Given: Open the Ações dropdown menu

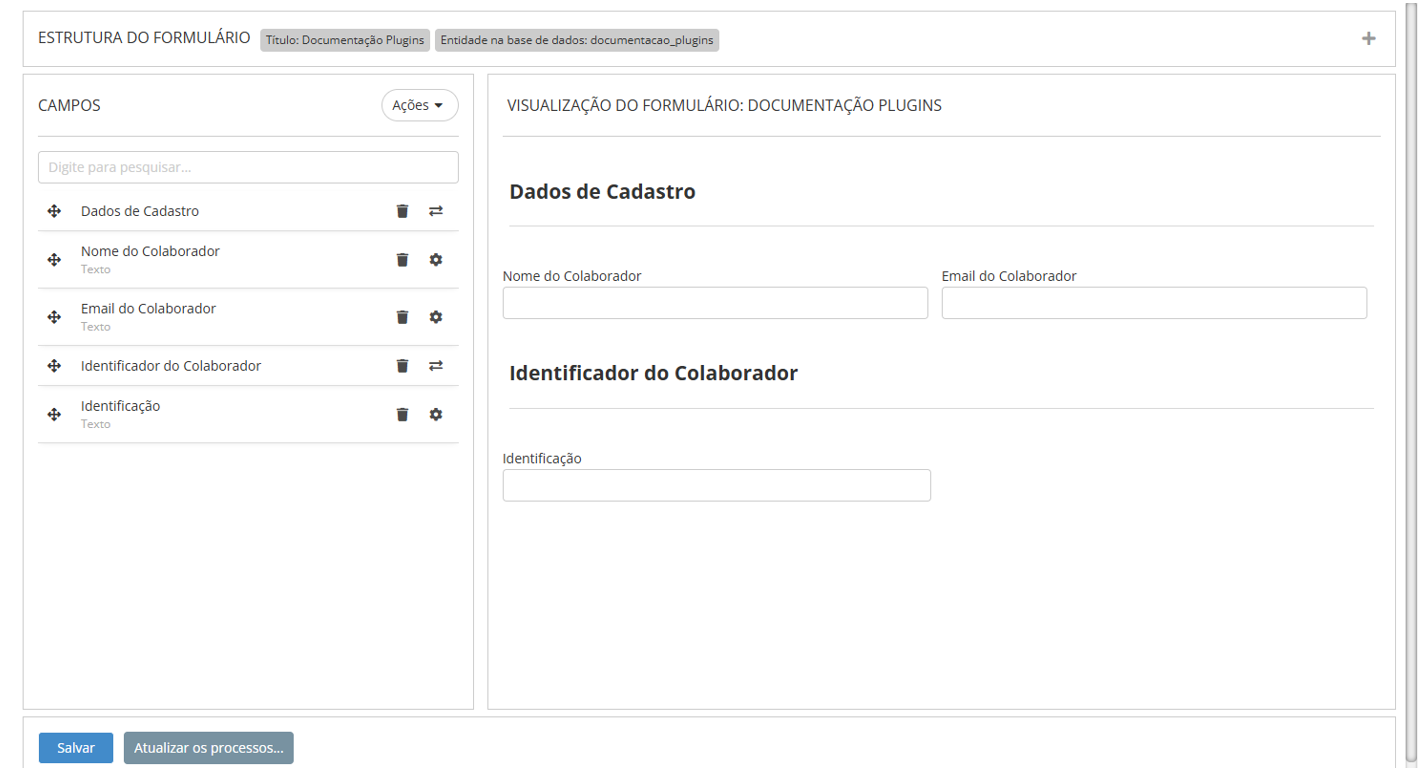Looking at the screenshot, I should click(419, 105).
